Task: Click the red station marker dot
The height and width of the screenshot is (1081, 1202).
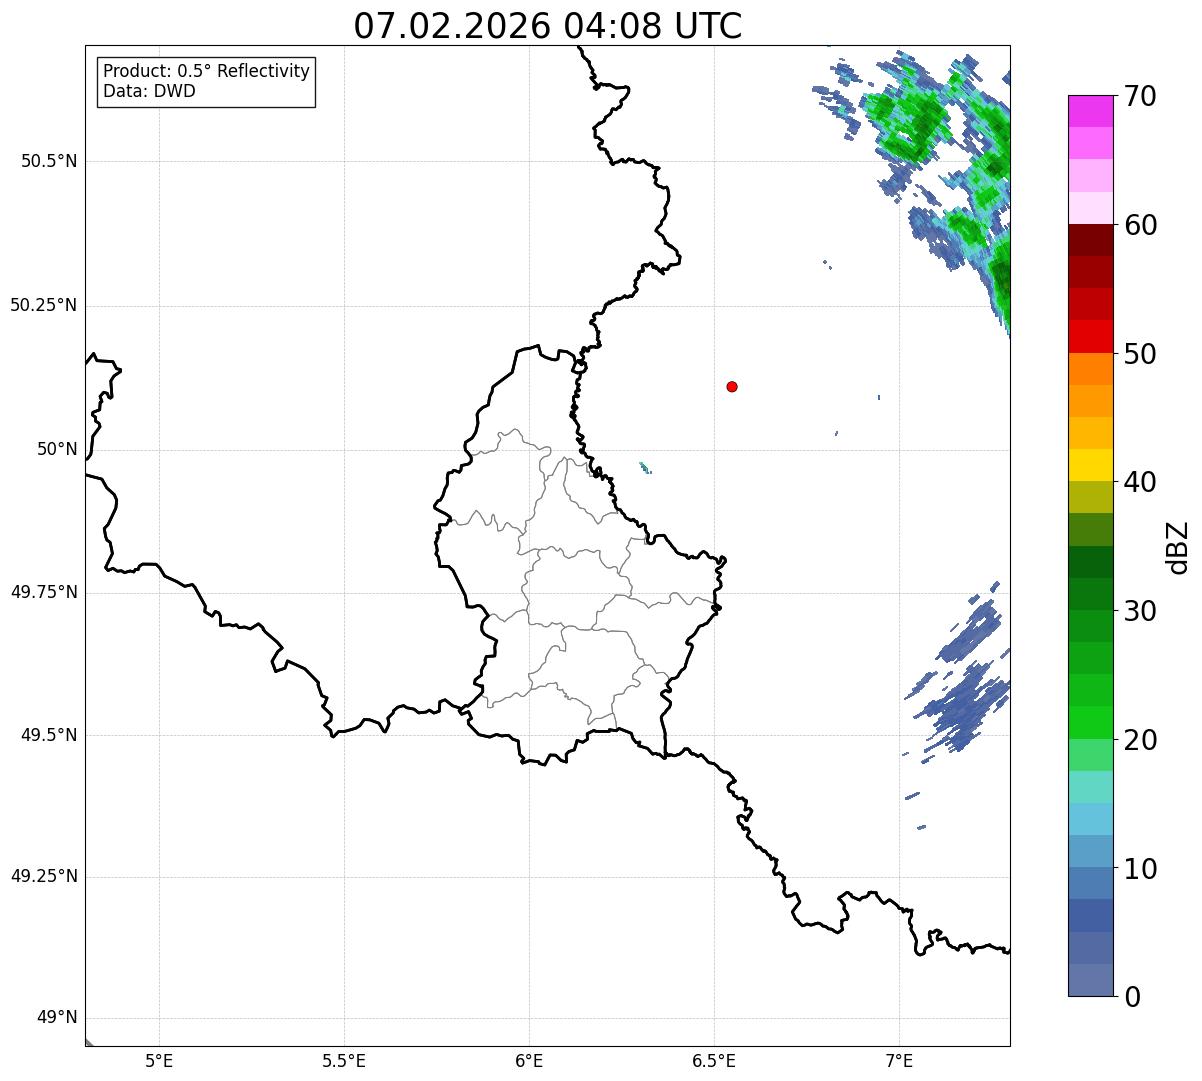Action: coord(732,386)
